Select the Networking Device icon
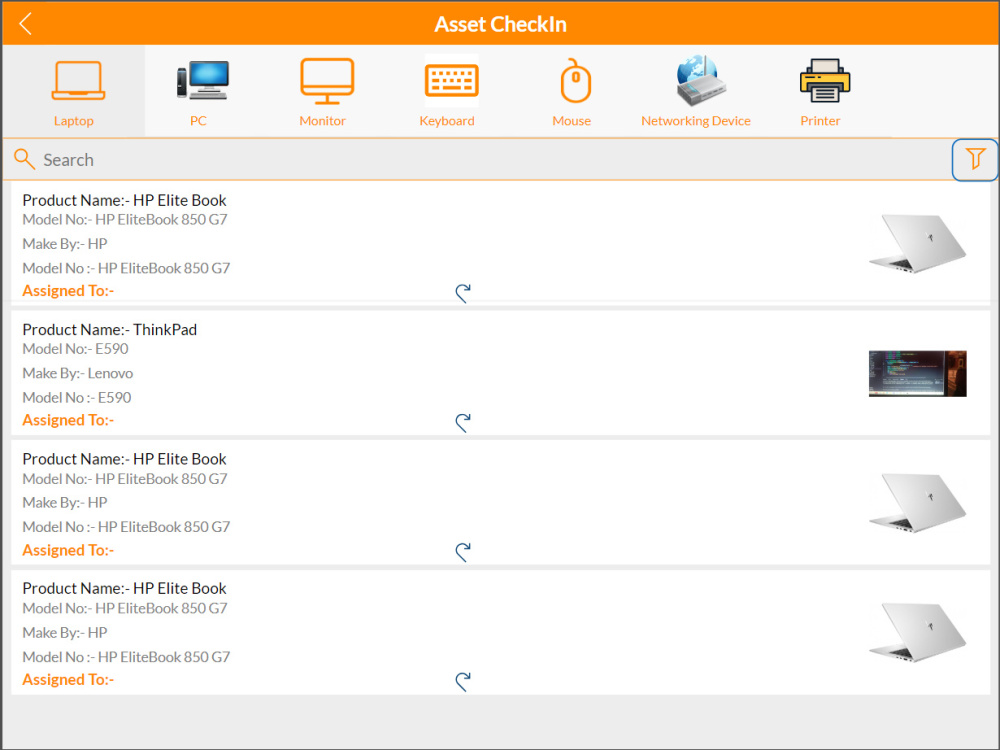Viewport: 1000px width, 750px height. pos(700,80)
